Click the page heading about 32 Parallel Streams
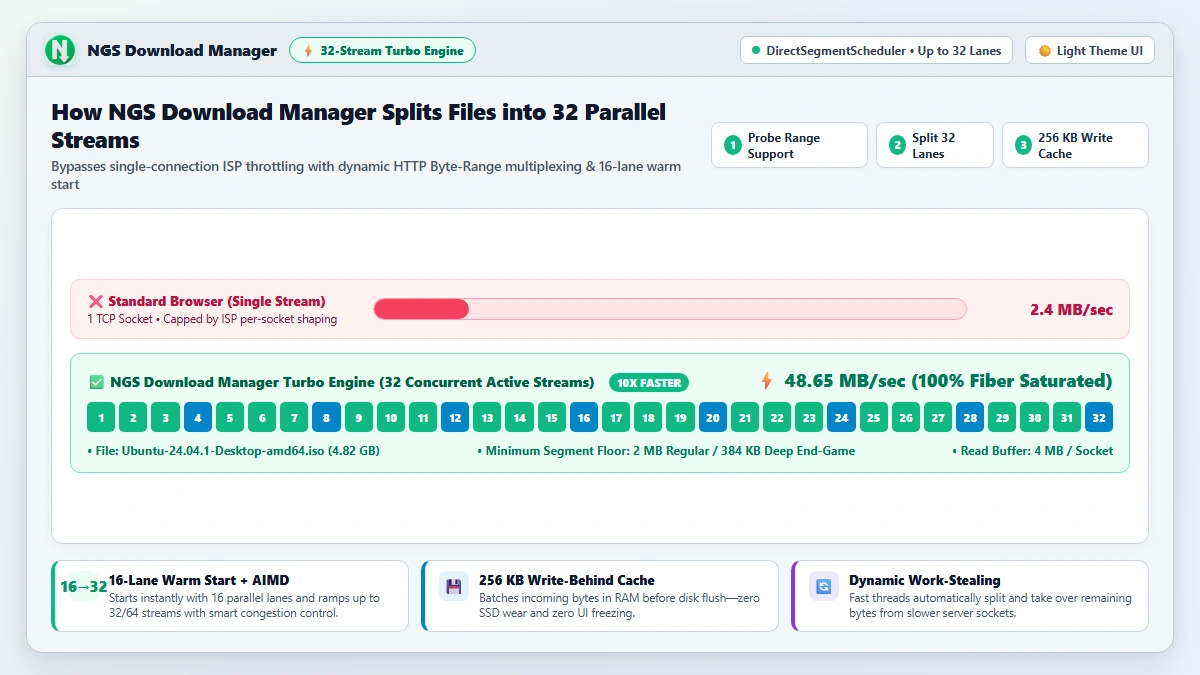The height and width of the screenshot is (675, 1200). 358,126
